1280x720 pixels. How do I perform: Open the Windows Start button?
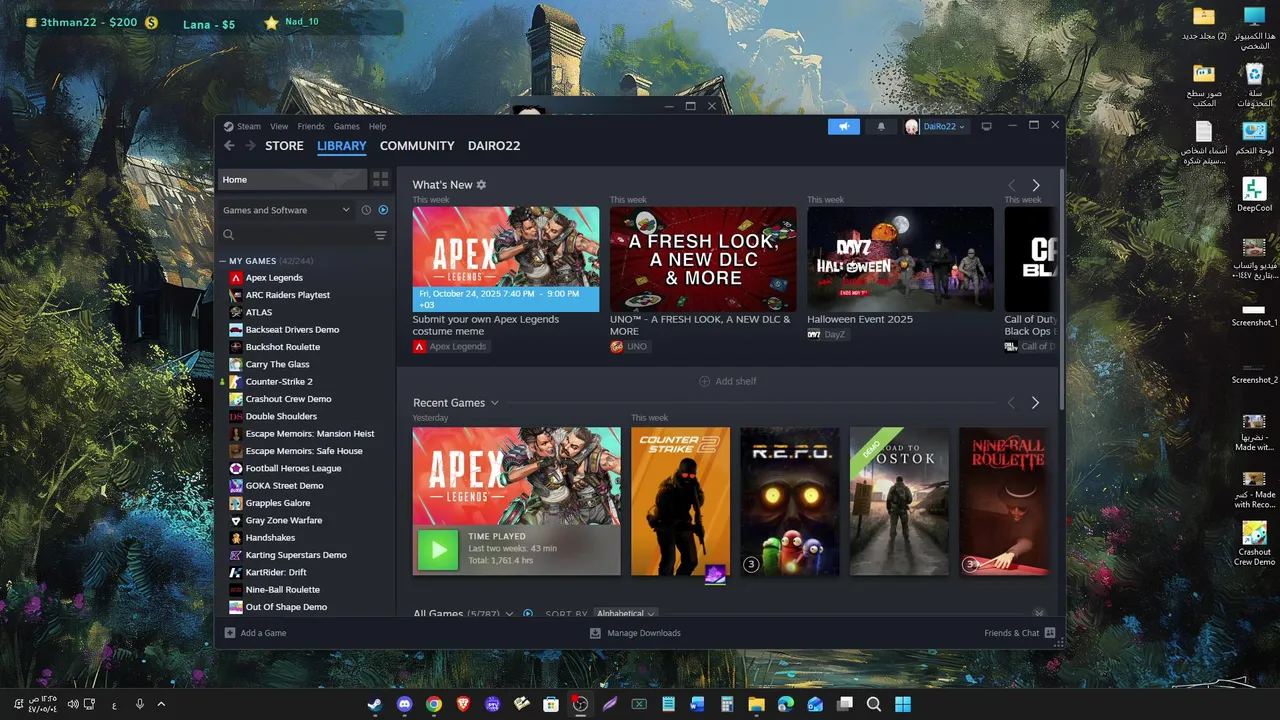tap(903, 704)
